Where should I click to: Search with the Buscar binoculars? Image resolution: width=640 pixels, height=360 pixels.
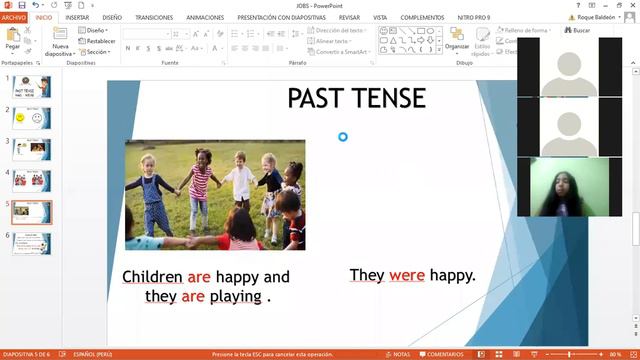tap(577, 30)
